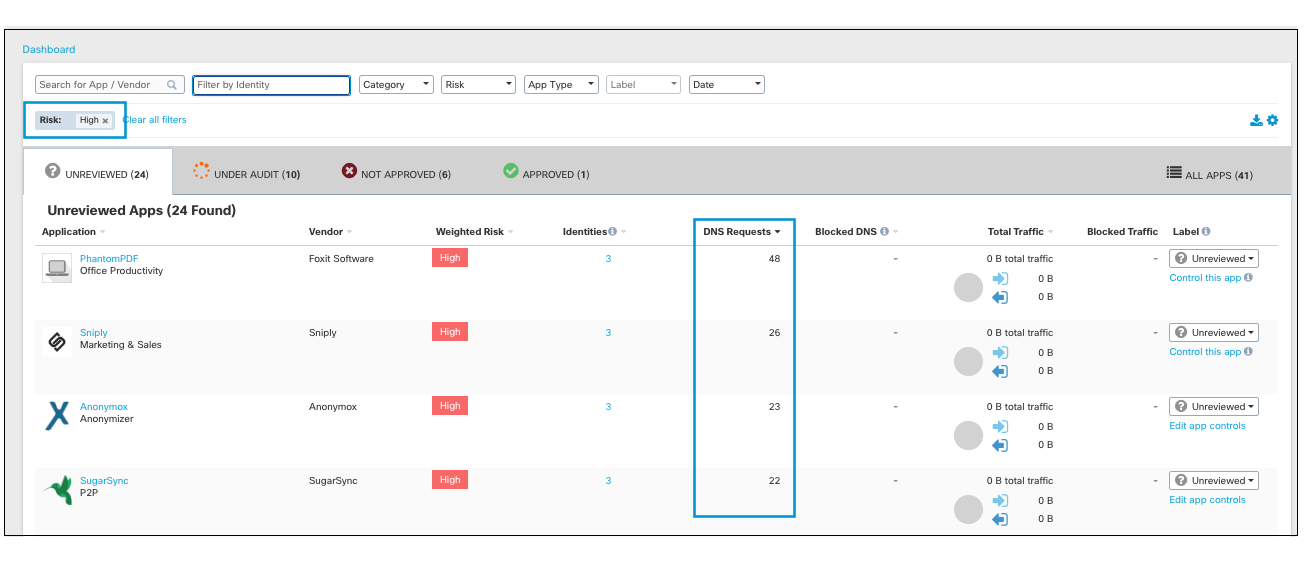Image resolution: width=1312 pixels, height=576 pixels.
Task: Switch to the Unreviewed (24) tab
Action: pyautogui.click(x=98, y=173)
